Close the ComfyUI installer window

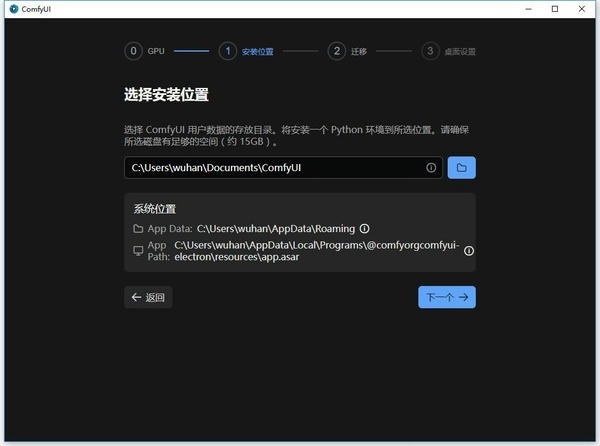[582, 9]
